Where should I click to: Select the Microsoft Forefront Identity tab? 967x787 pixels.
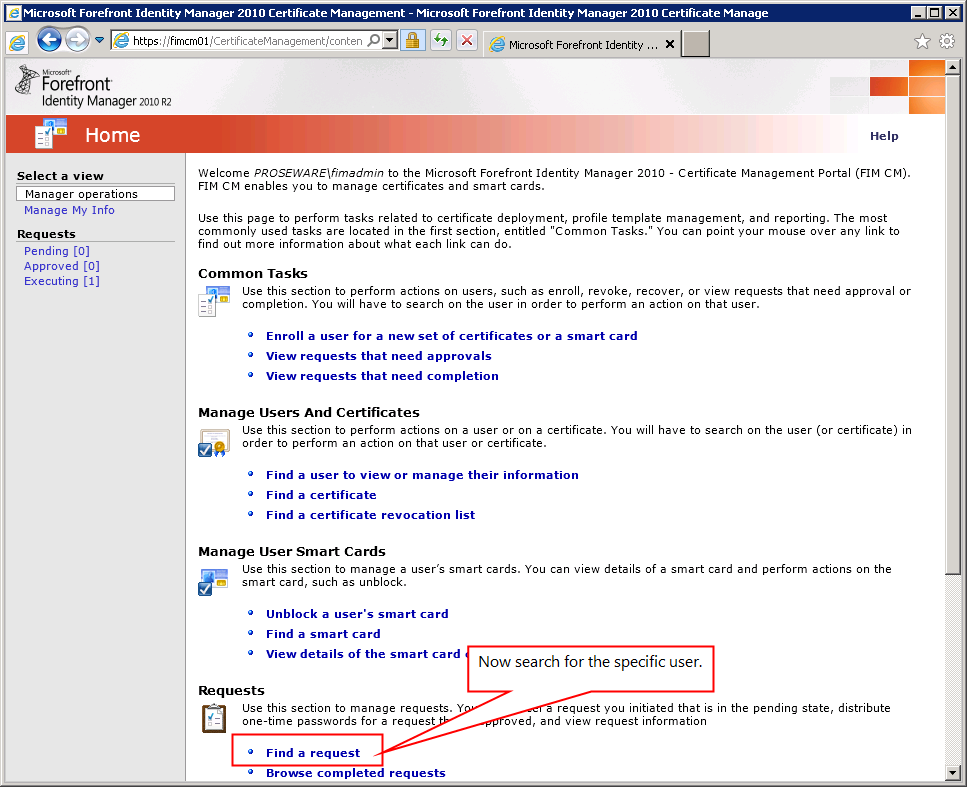(x=574, y=44)
